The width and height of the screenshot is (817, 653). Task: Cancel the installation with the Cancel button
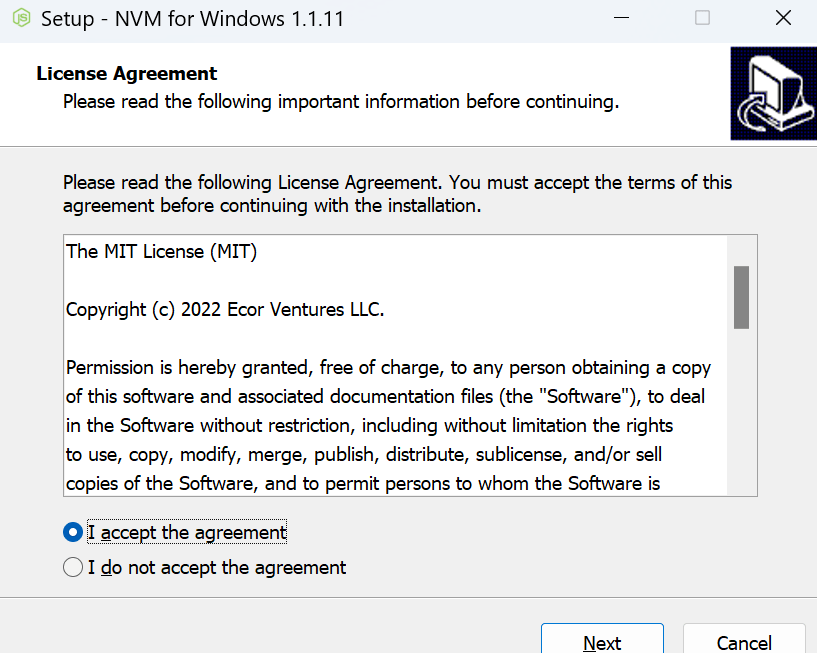(x=743, y=642)
